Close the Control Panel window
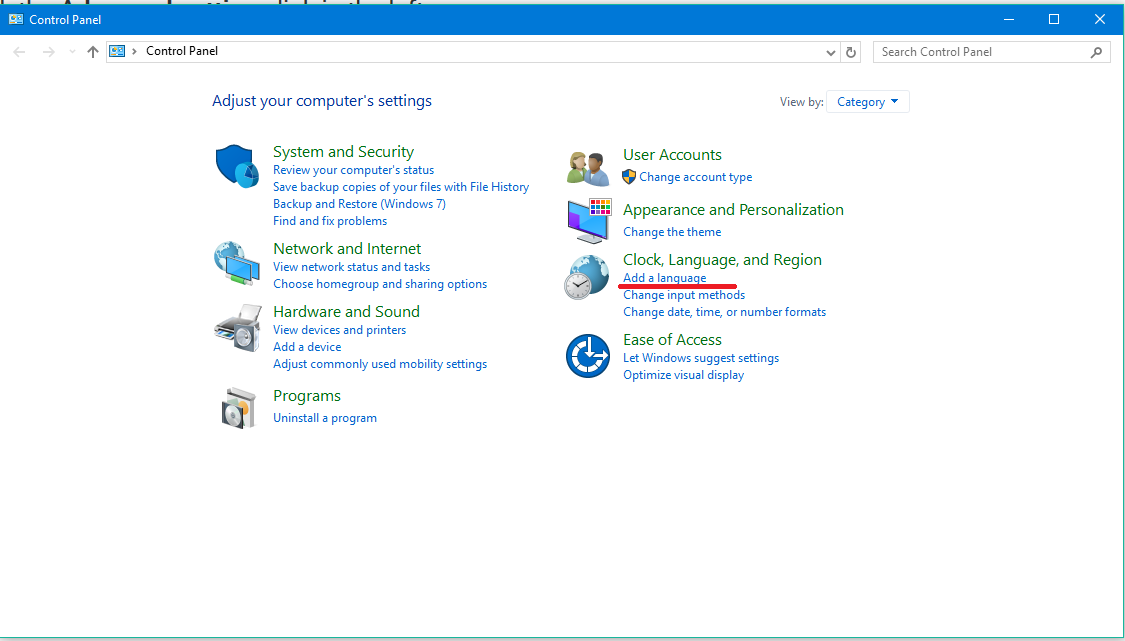Image resolution: width=1125 pixels, height=641 pixels. coord(1099,19)
